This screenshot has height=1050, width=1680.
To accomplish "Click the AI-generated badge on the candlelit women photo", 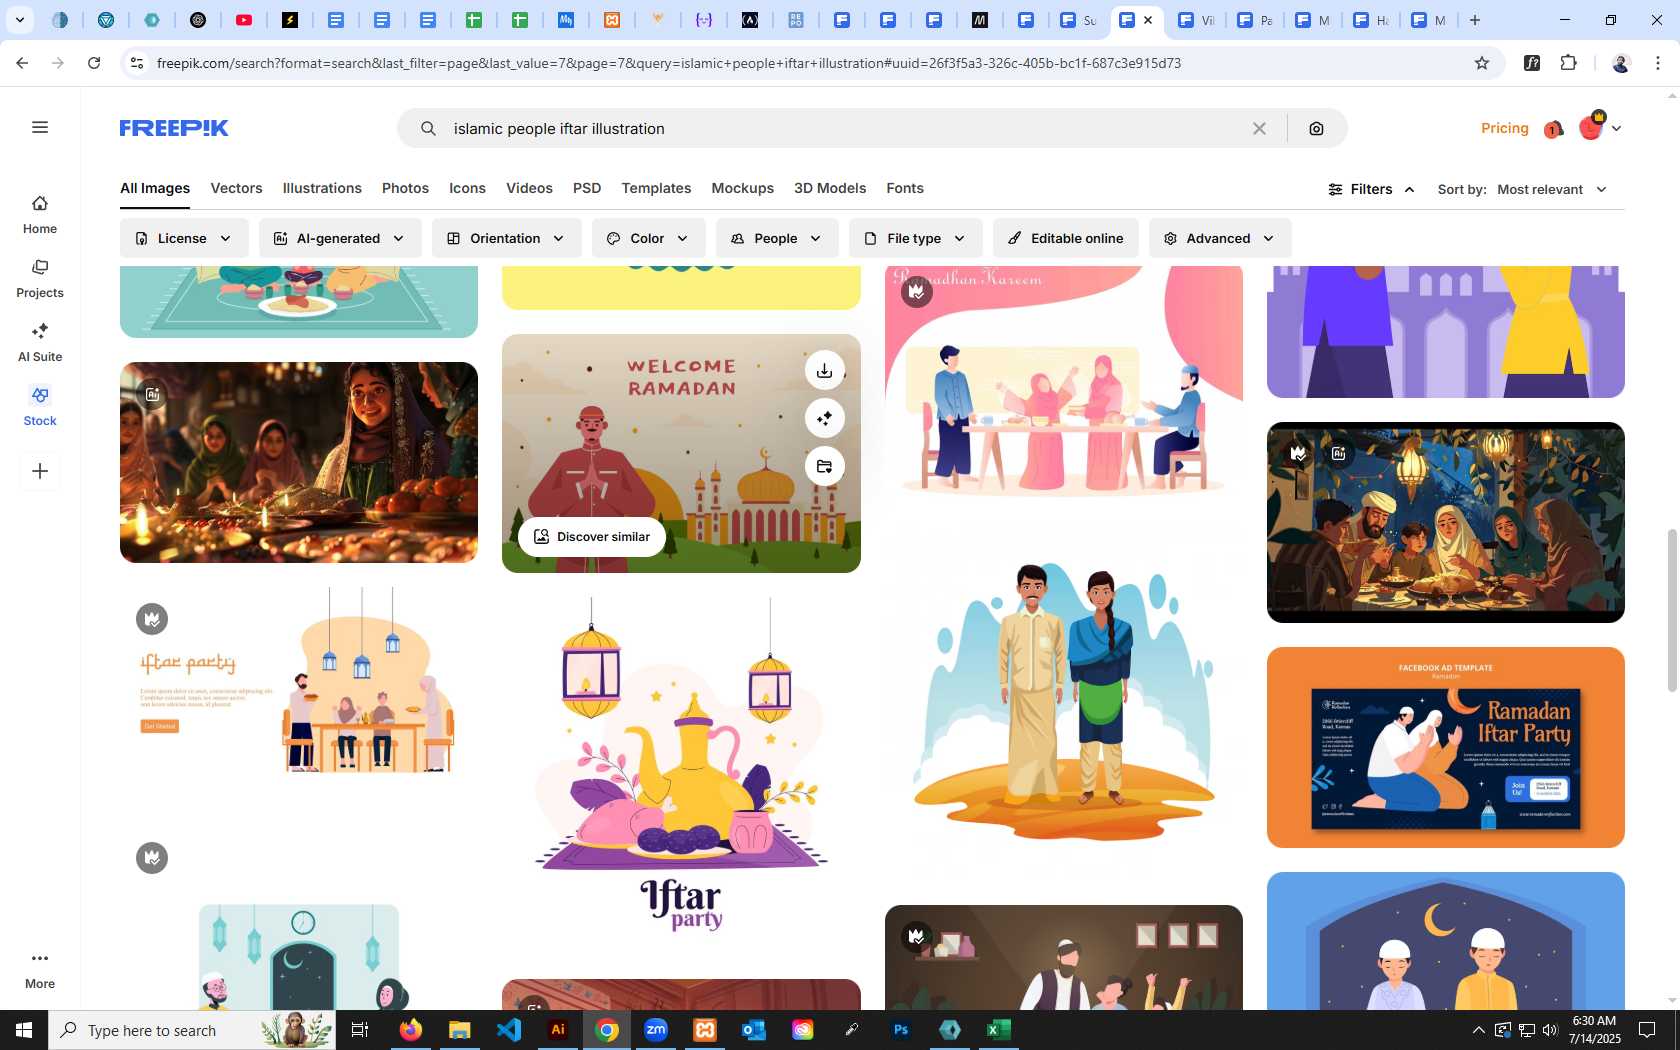I will [x=152, y=394].
